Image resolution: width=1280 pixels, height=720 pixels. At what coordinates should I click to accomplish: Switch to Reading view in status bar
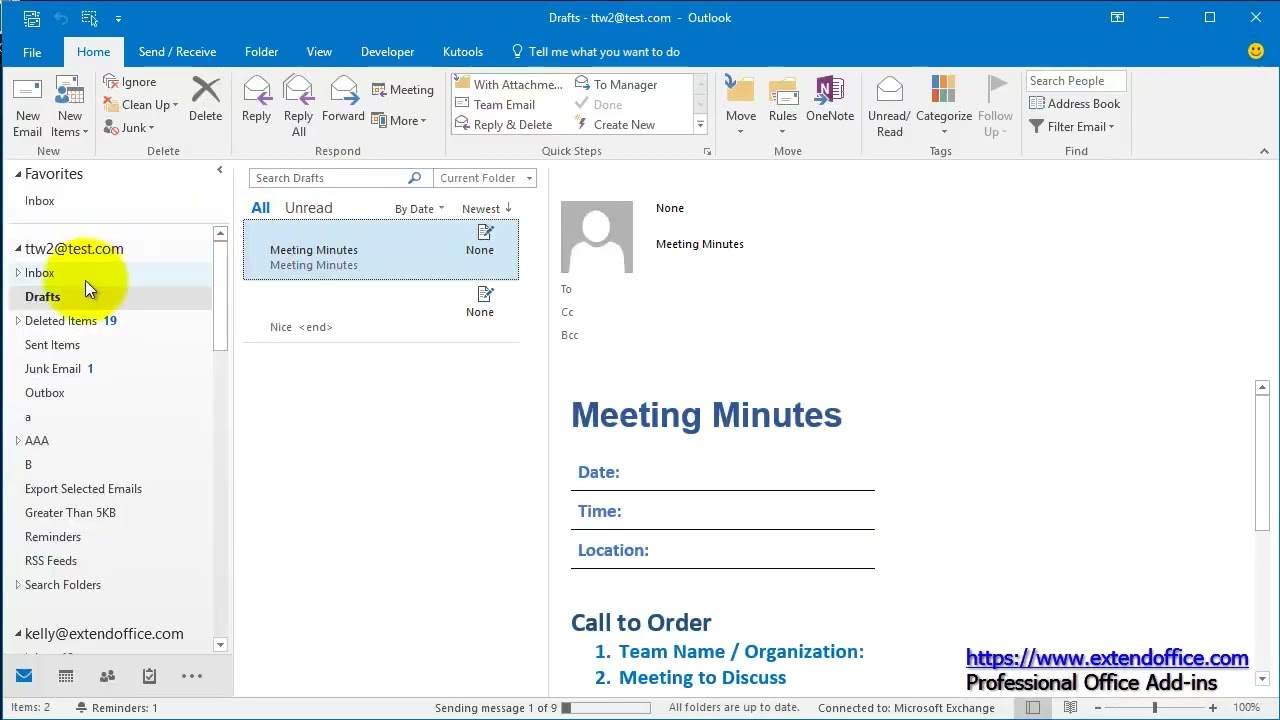point(1071,707)
